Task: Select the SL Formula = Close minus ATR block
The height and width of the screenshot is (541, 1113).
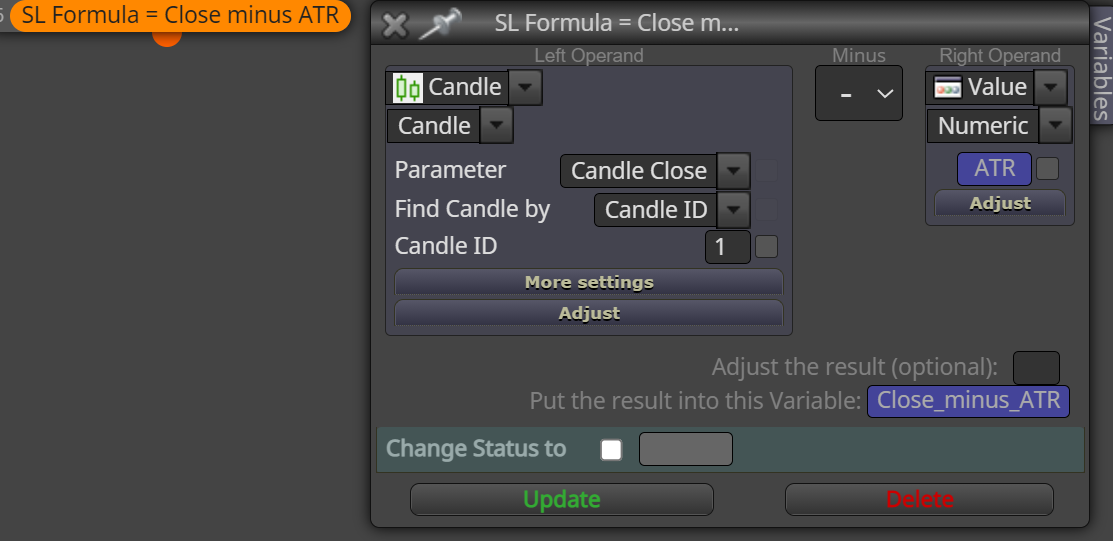Action: [180, 16]
